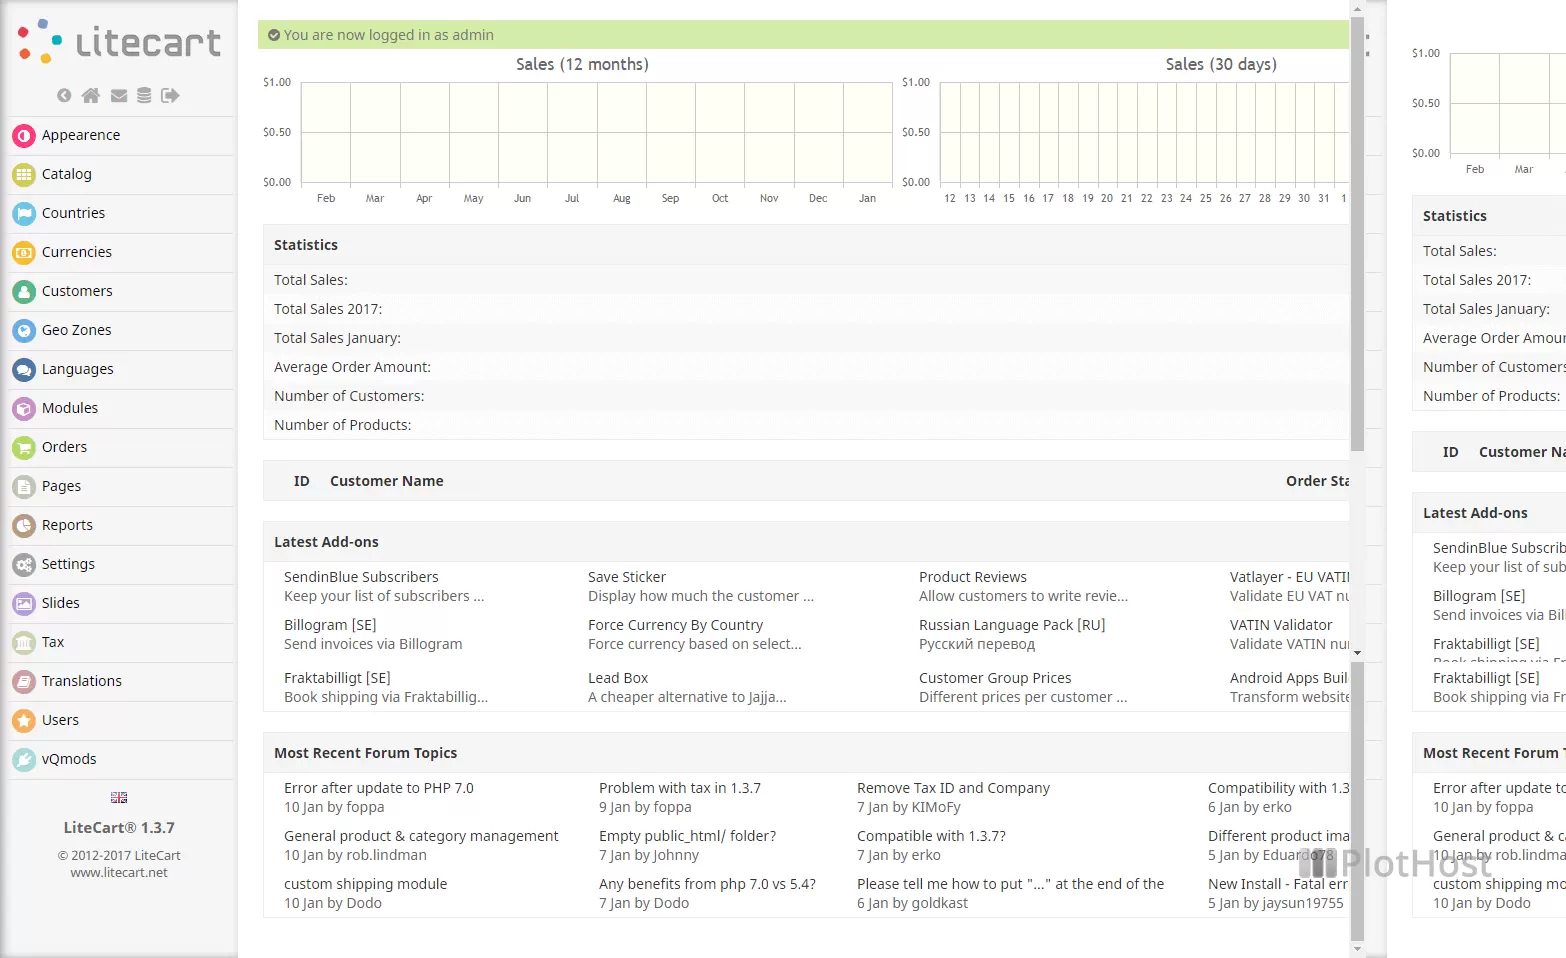Open the Product Reviews add-on

973,577
